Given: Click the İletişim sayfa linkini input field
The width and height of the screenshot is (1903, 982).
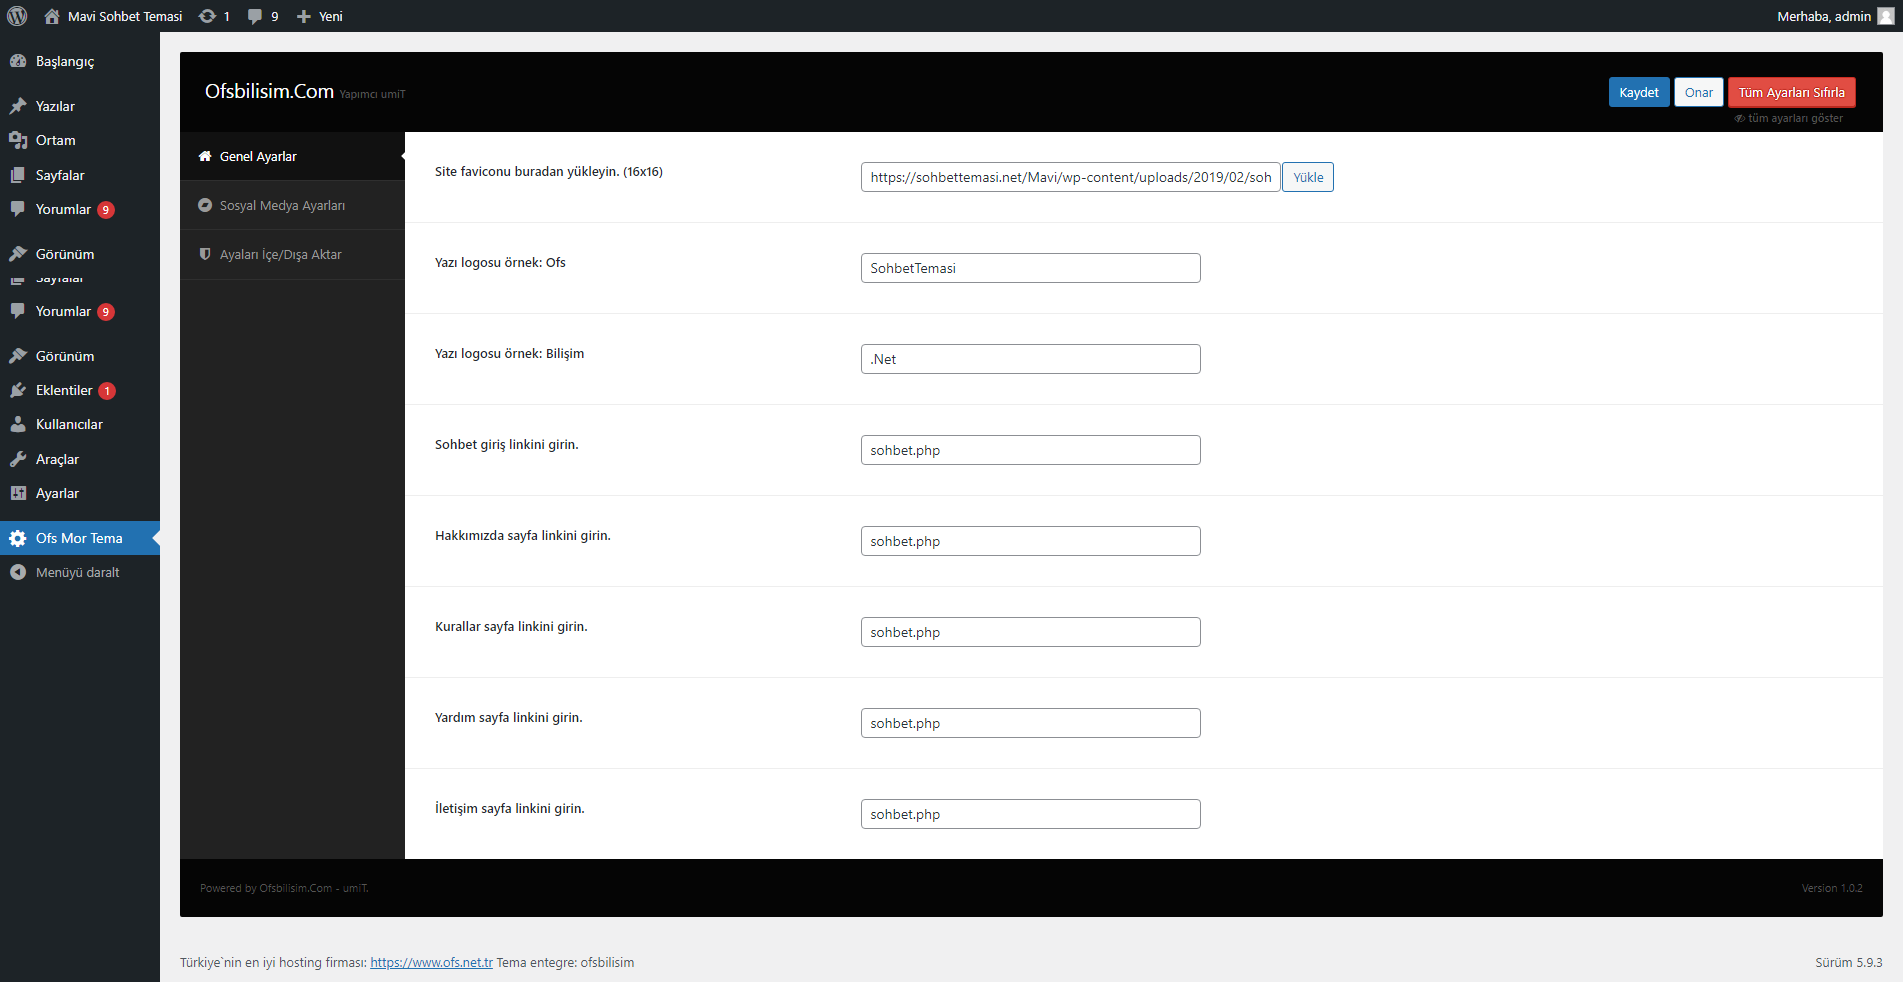Looking at the screenshot, I should (1030, 814).
